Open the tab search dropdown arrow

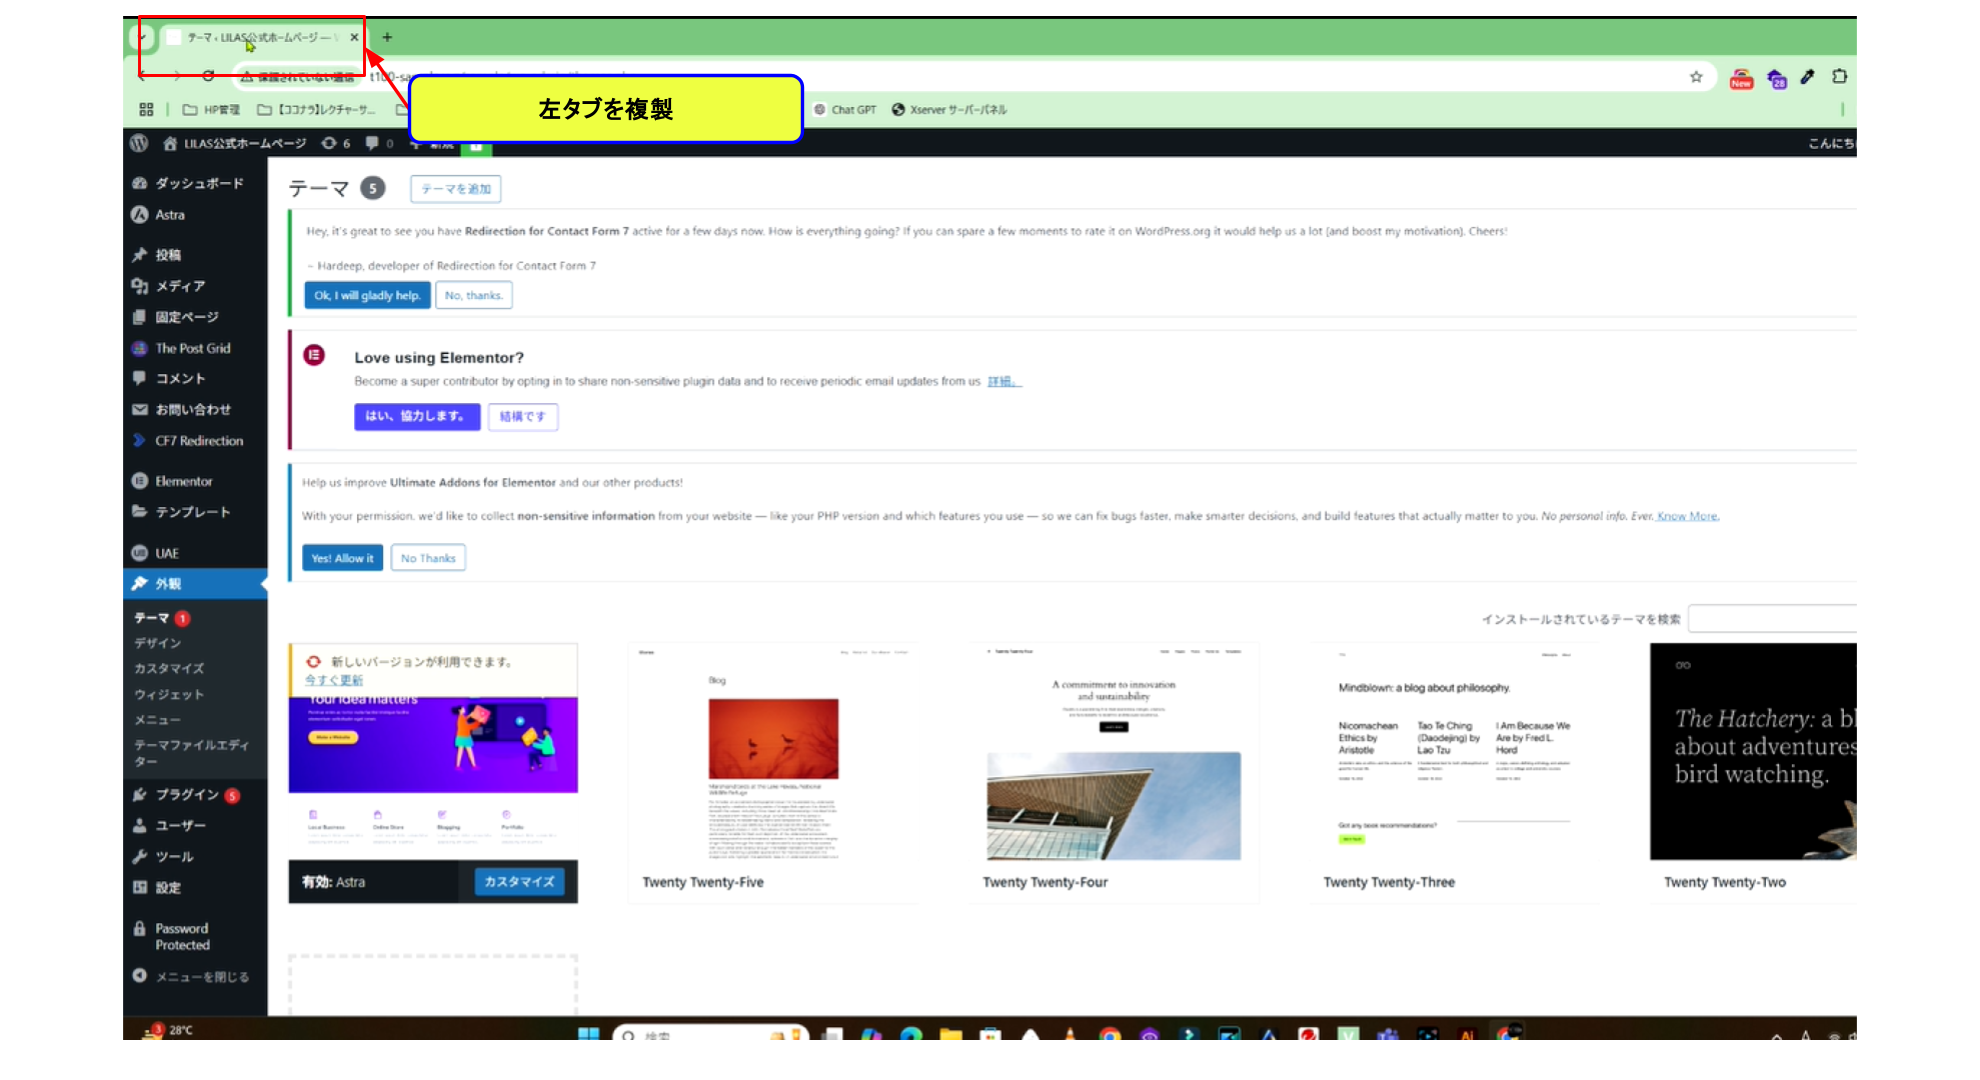[x=142, y=37]
